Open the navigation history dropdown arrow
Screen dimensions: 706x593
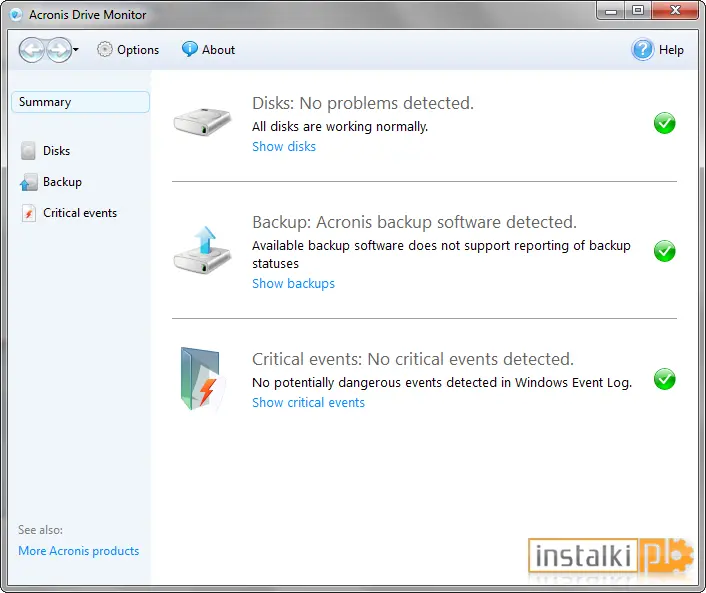(x=76, y=50)
